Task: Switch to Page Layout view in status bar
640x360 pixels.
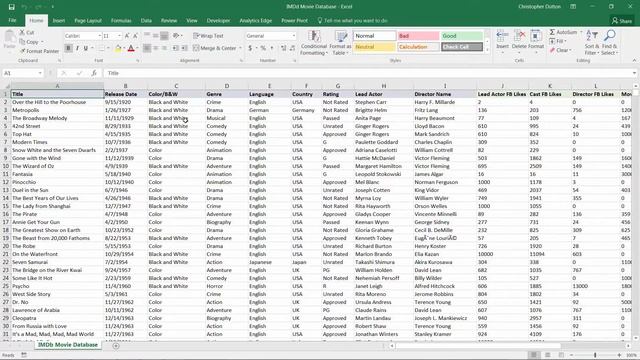Action: (547, 355)
